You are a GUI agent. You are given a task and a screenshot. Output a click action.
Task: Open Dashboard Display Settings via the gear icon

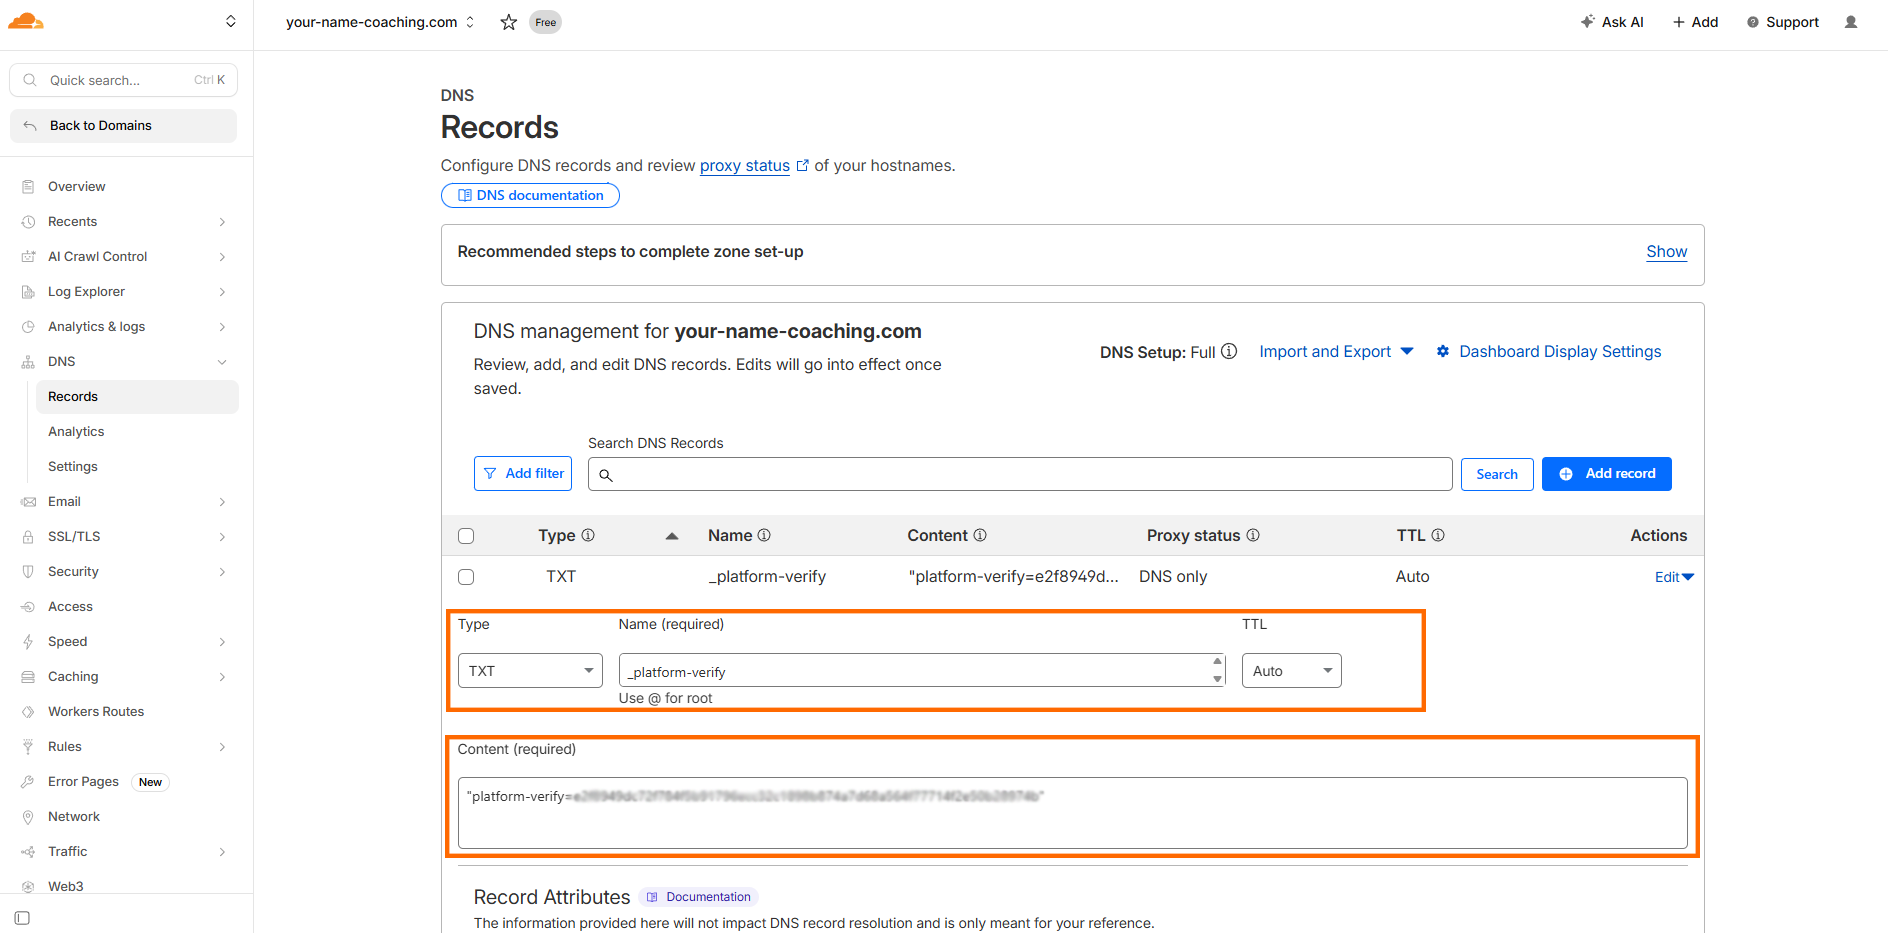1443,351
